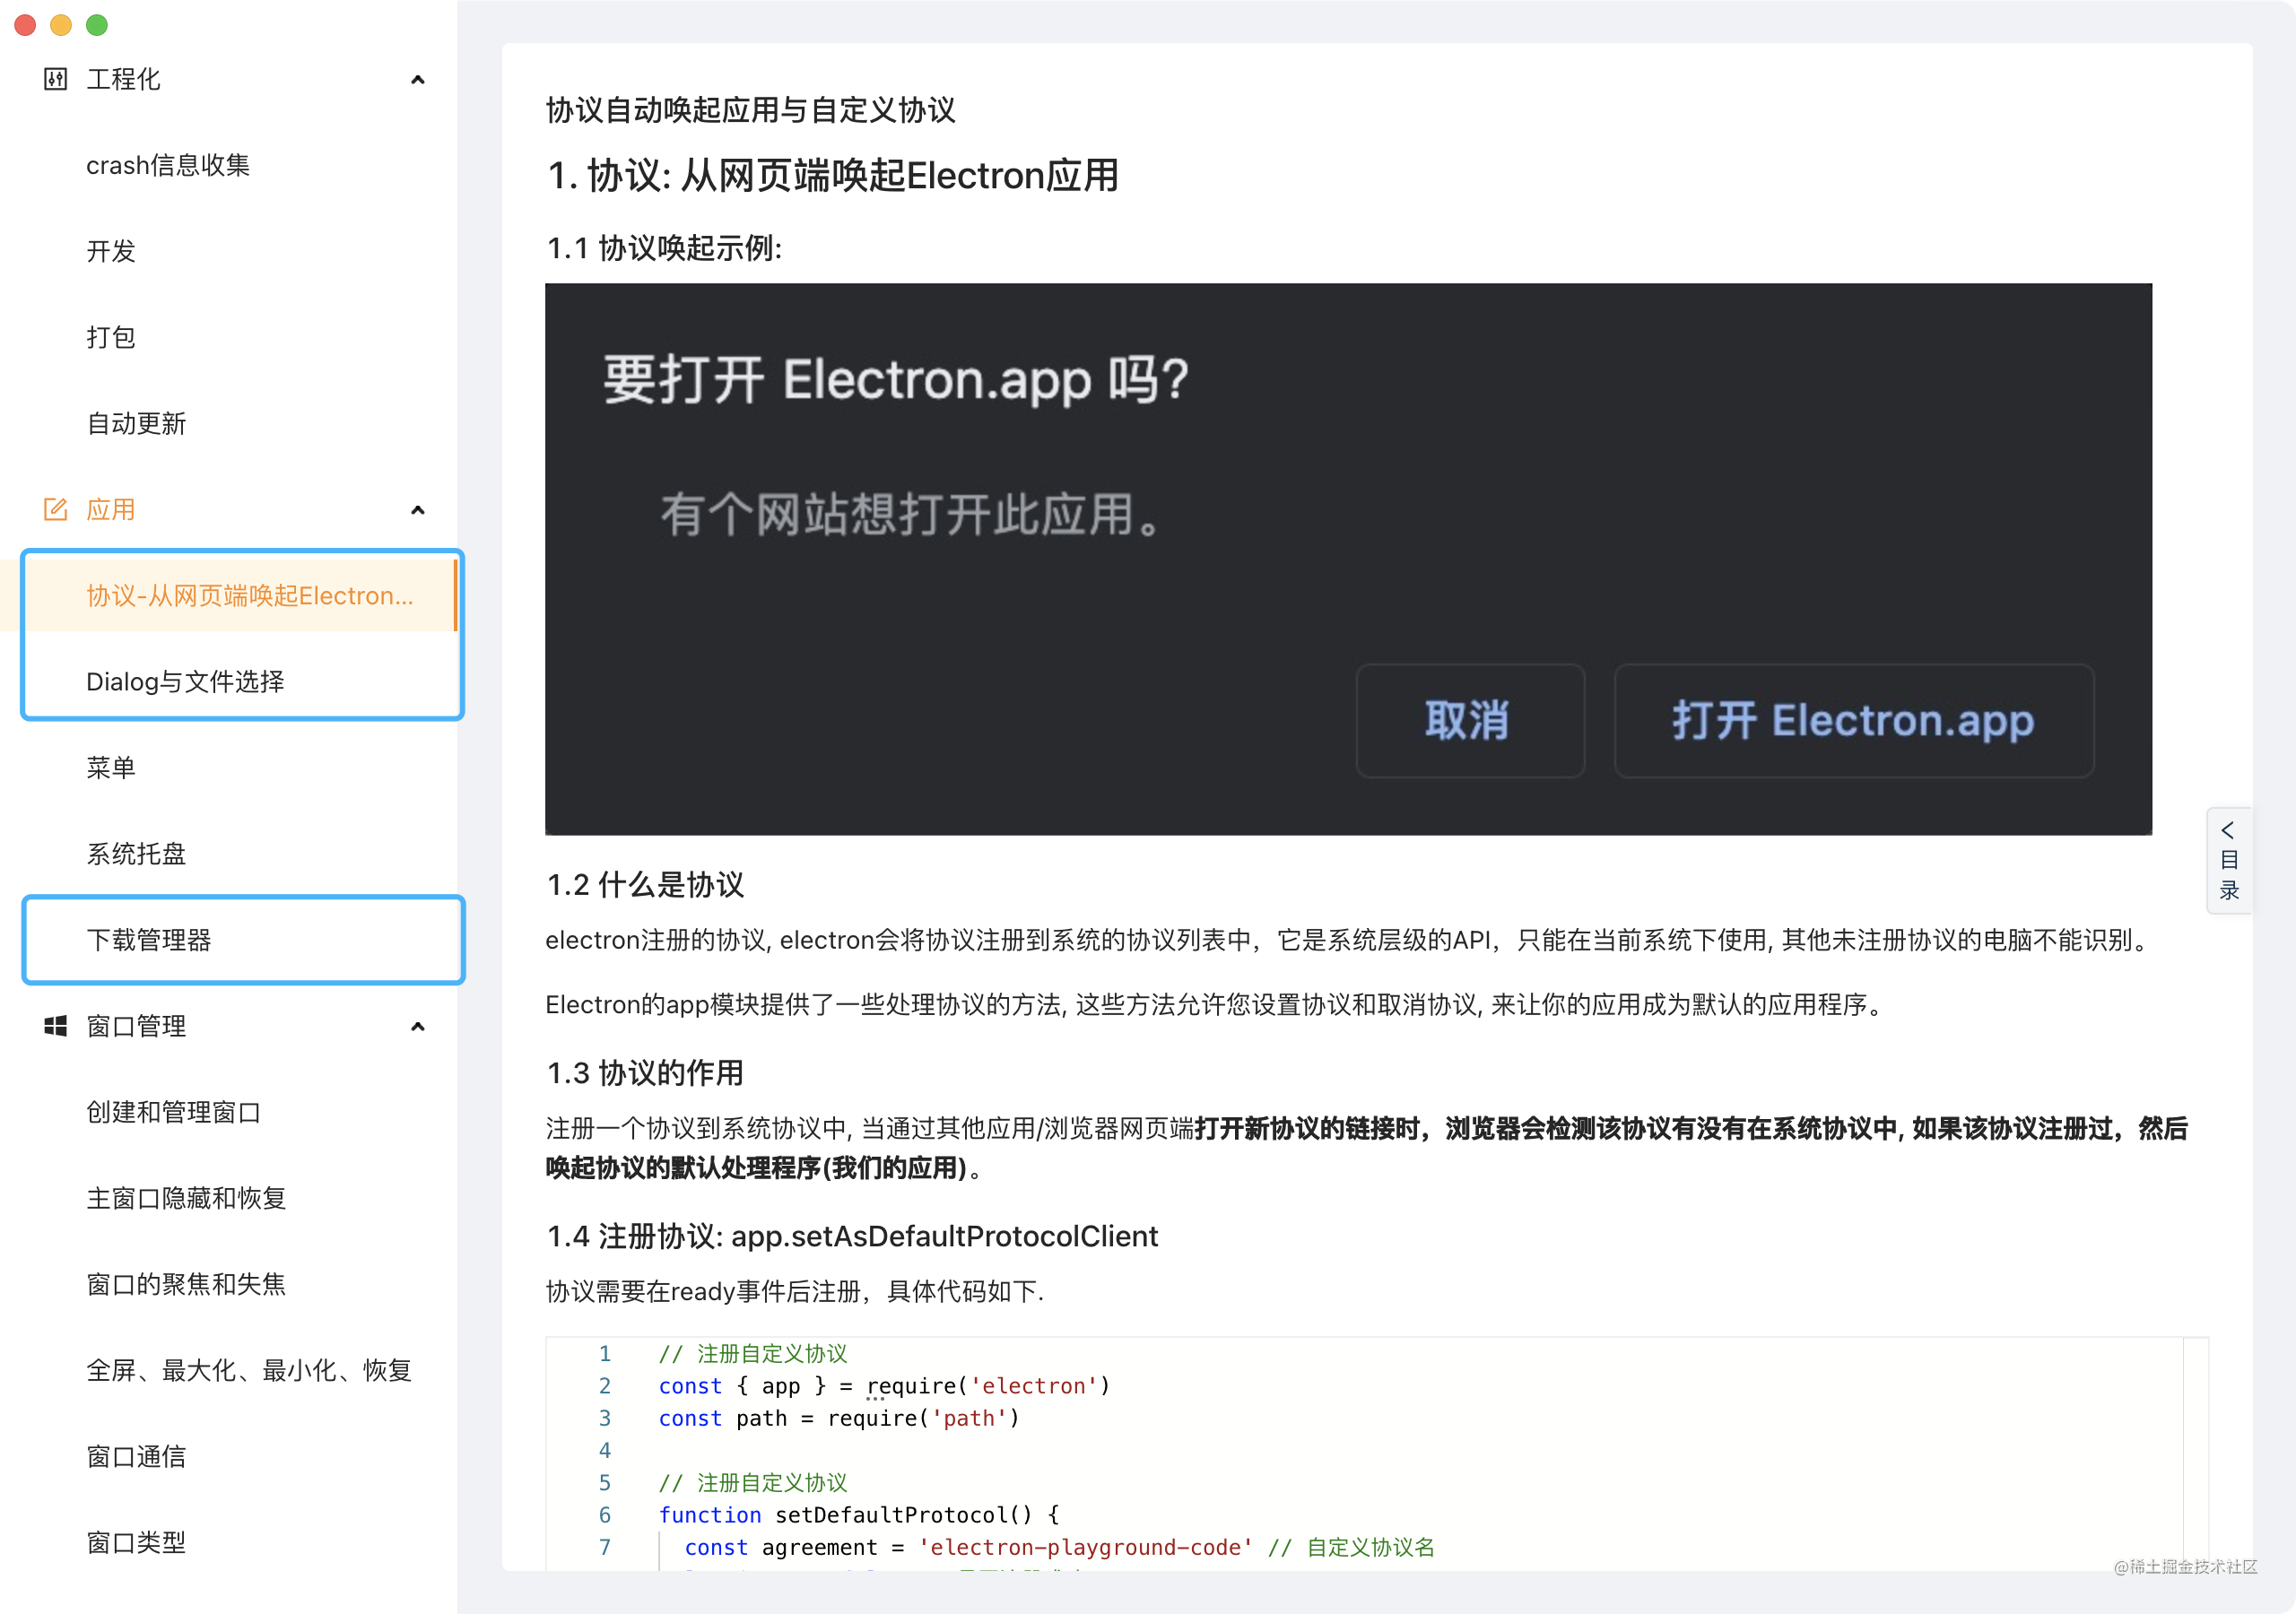
Task: Click the page title 协议自动唤起应用与自定义协议
Action: point(751,109)
